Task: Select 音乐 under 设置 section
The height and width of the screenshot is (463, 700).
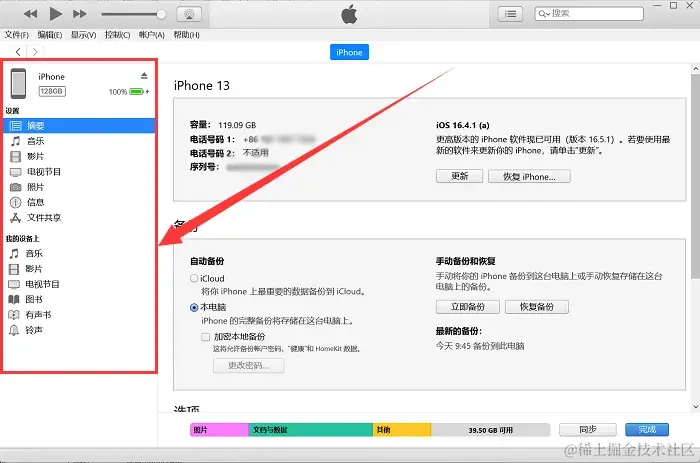Action: click(79, 141)
